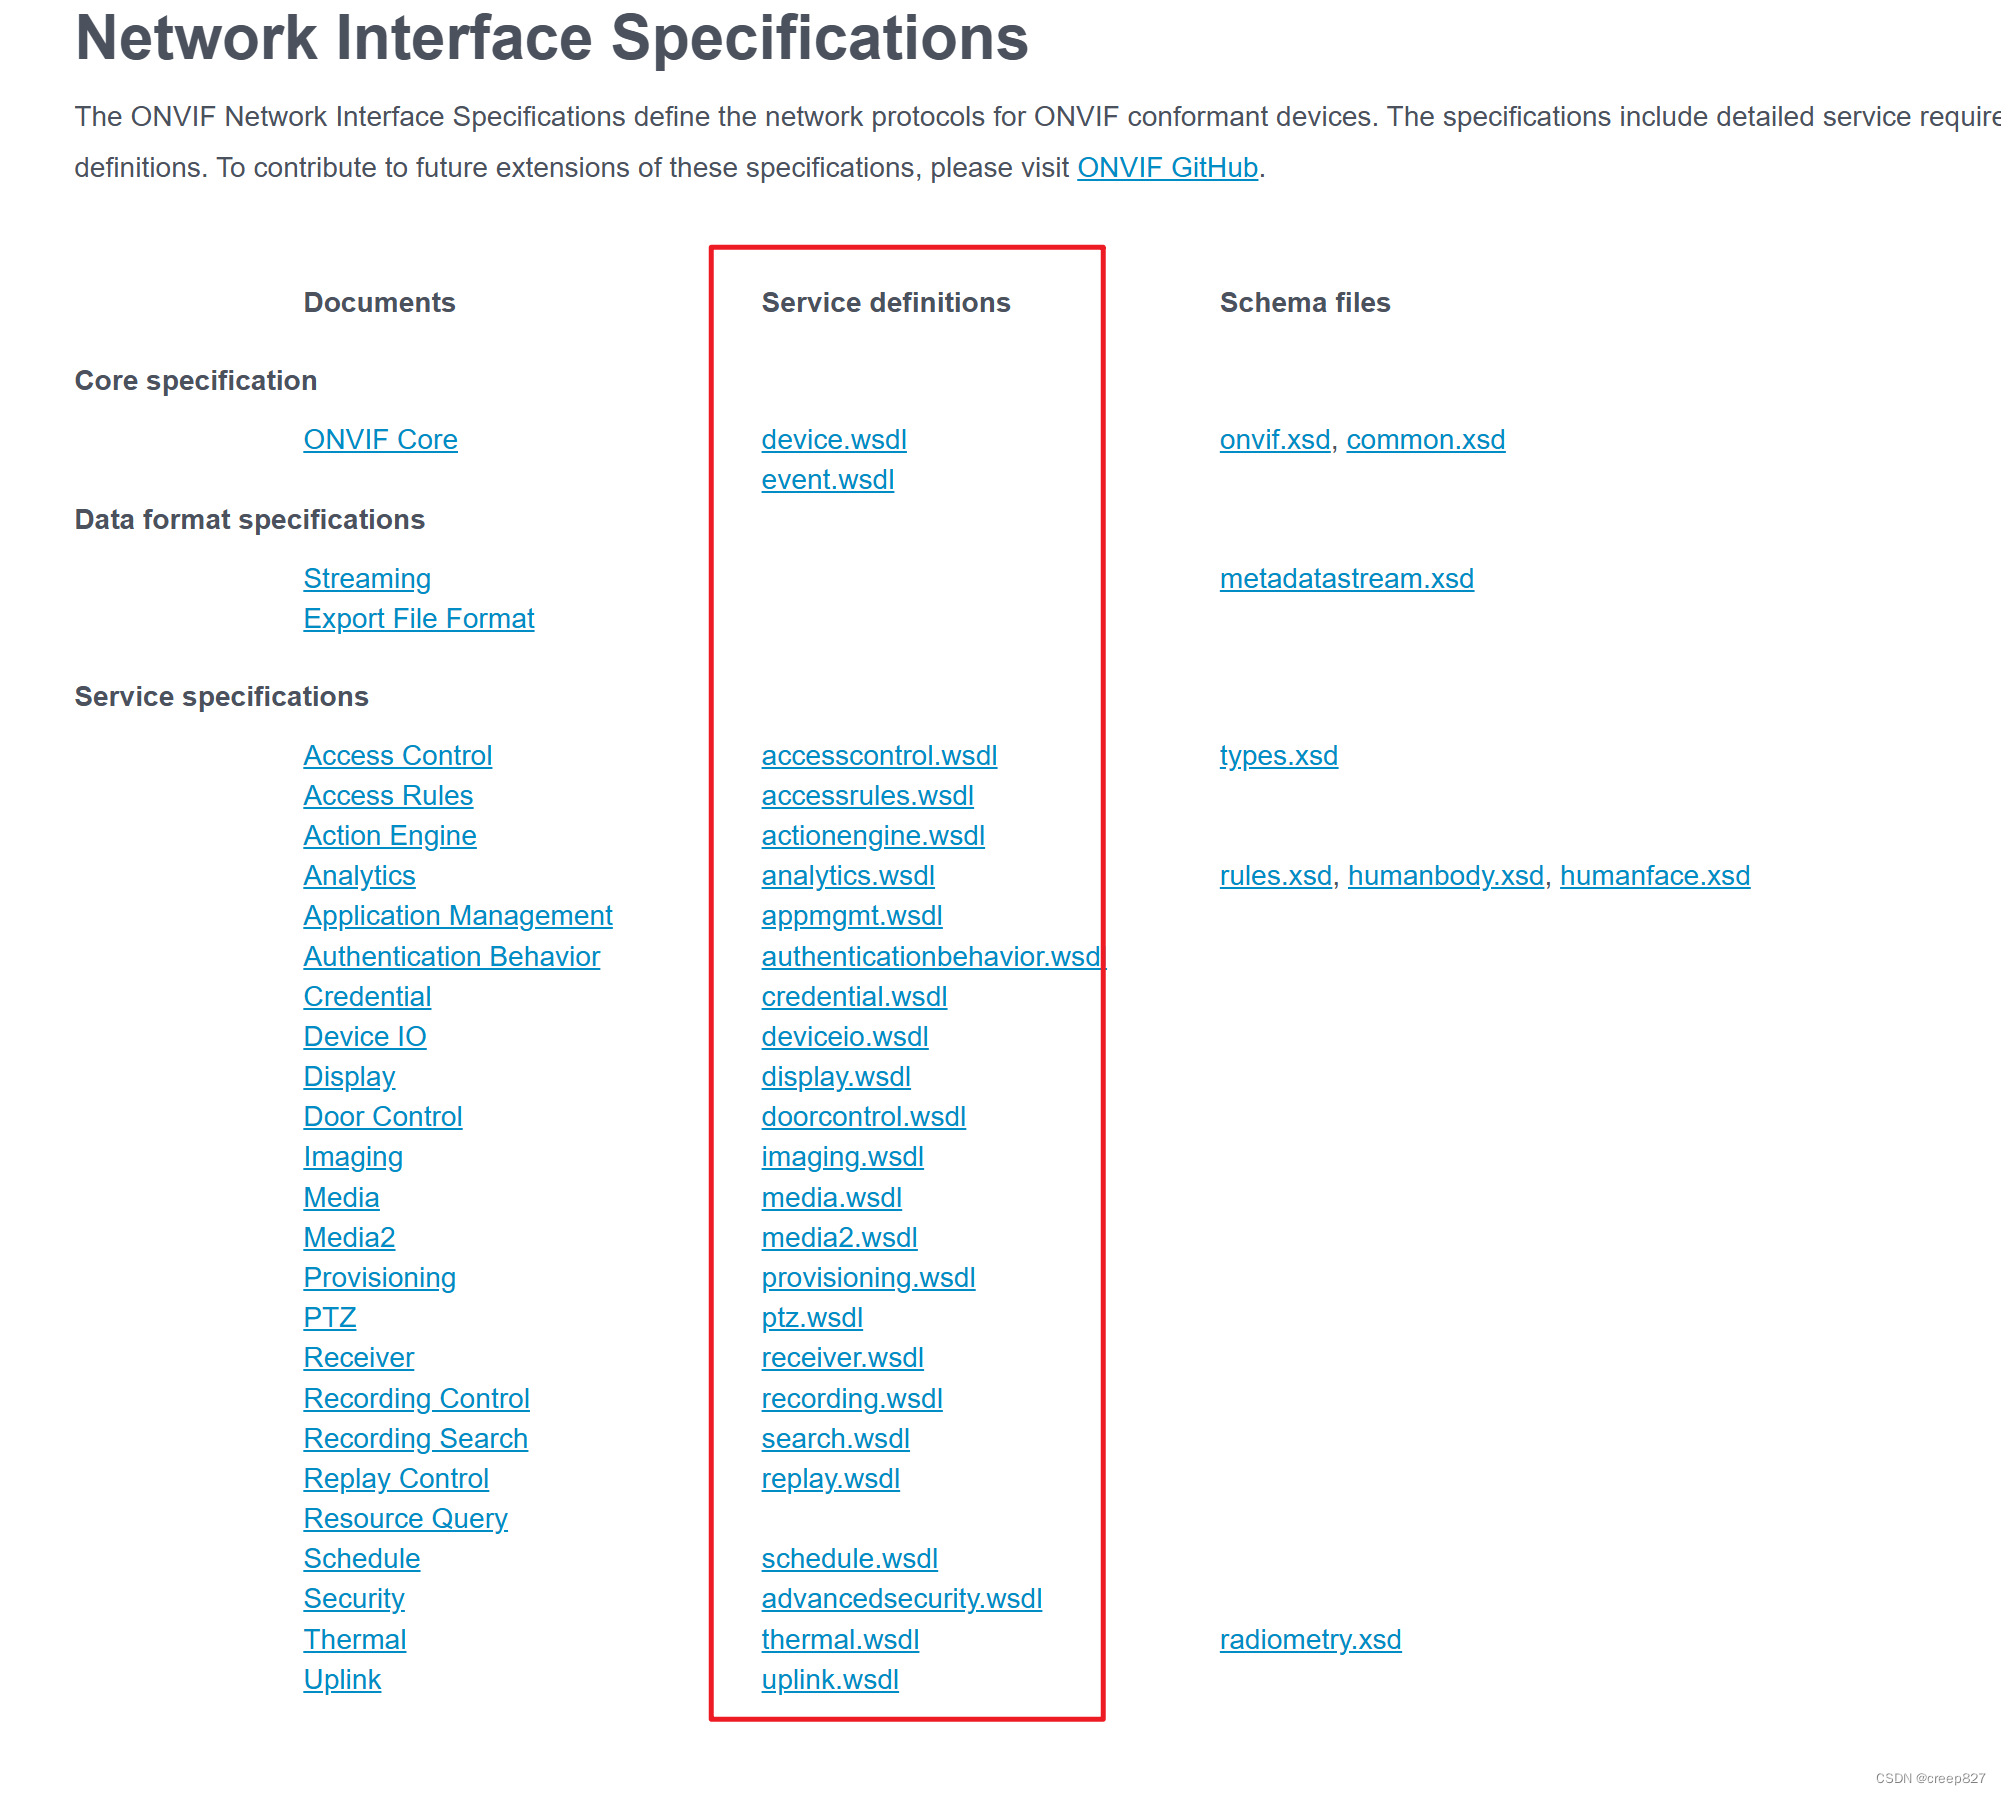This screenshot has width=2001, height=1795.
Task: Open the Authentication Behavior specification
Action: (451, 956)
